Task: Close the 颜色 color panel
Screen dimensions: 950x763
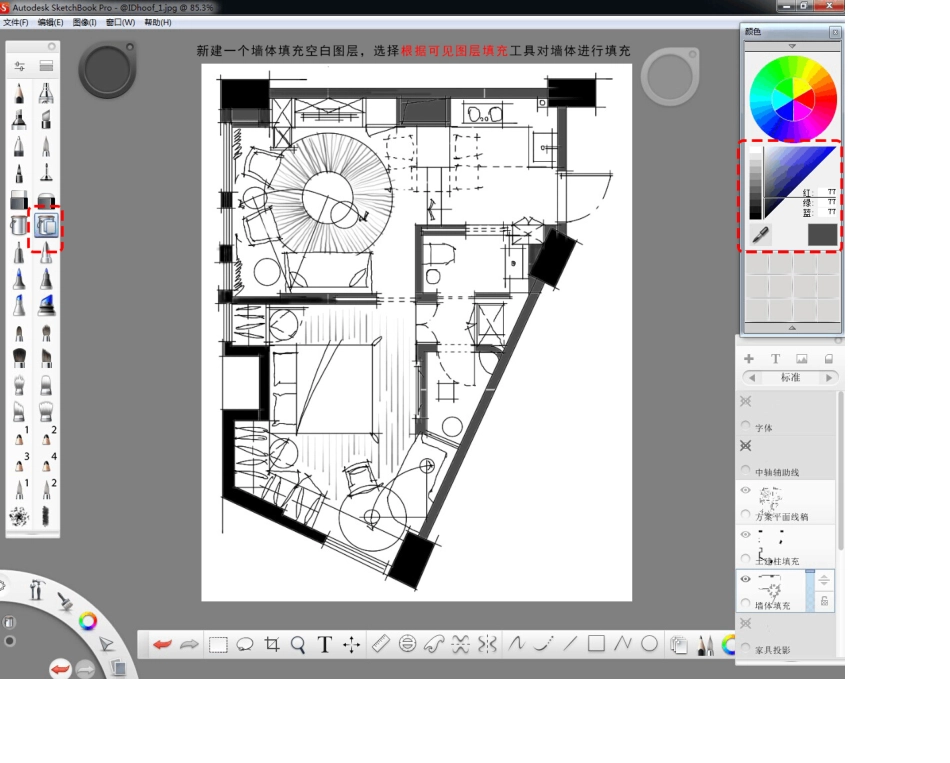Action: pos(835,32)
